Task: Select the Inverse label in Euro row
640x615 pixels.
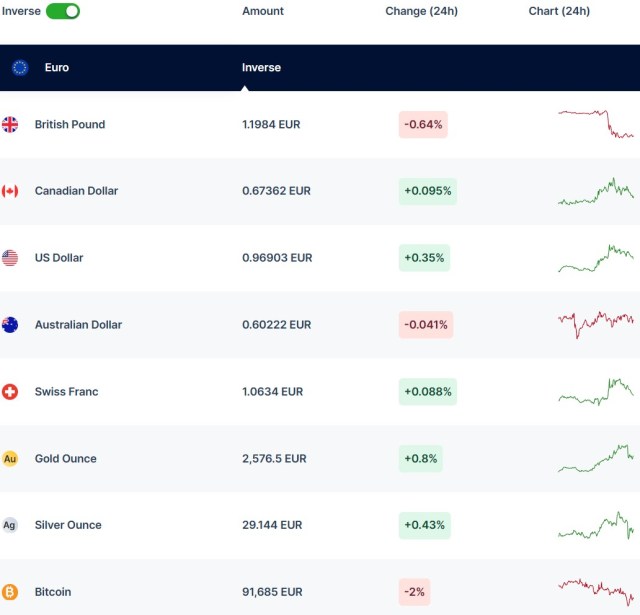Action: click(x=261, y=68)
